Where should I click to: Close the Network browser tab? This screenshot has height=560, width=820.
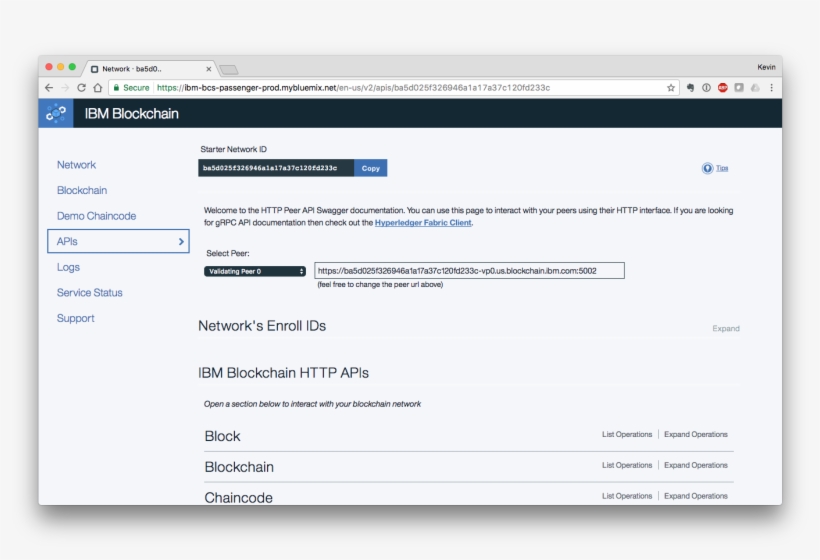pos(209,69)
